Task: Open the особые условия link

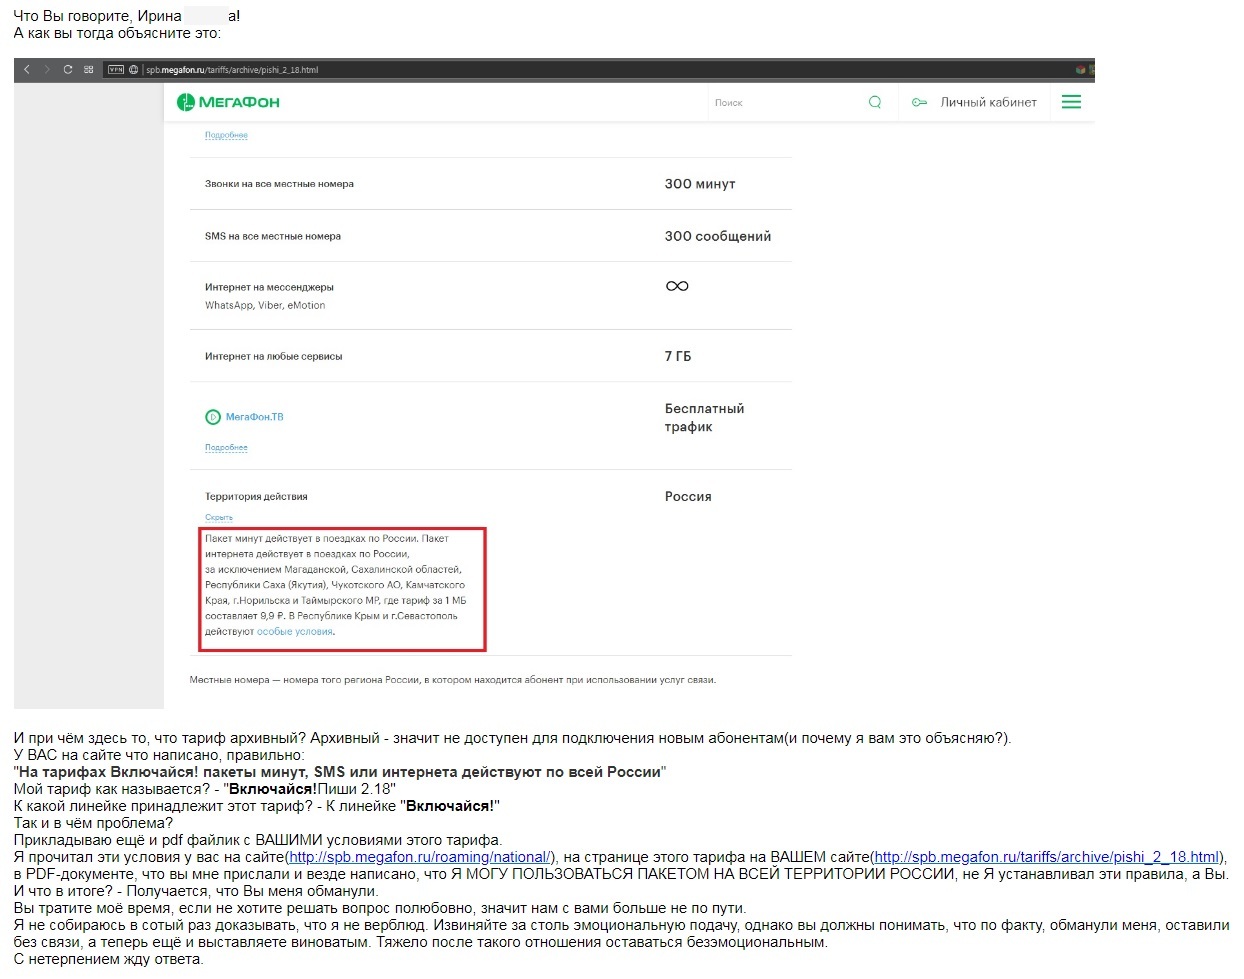Action: pos(295,632)
